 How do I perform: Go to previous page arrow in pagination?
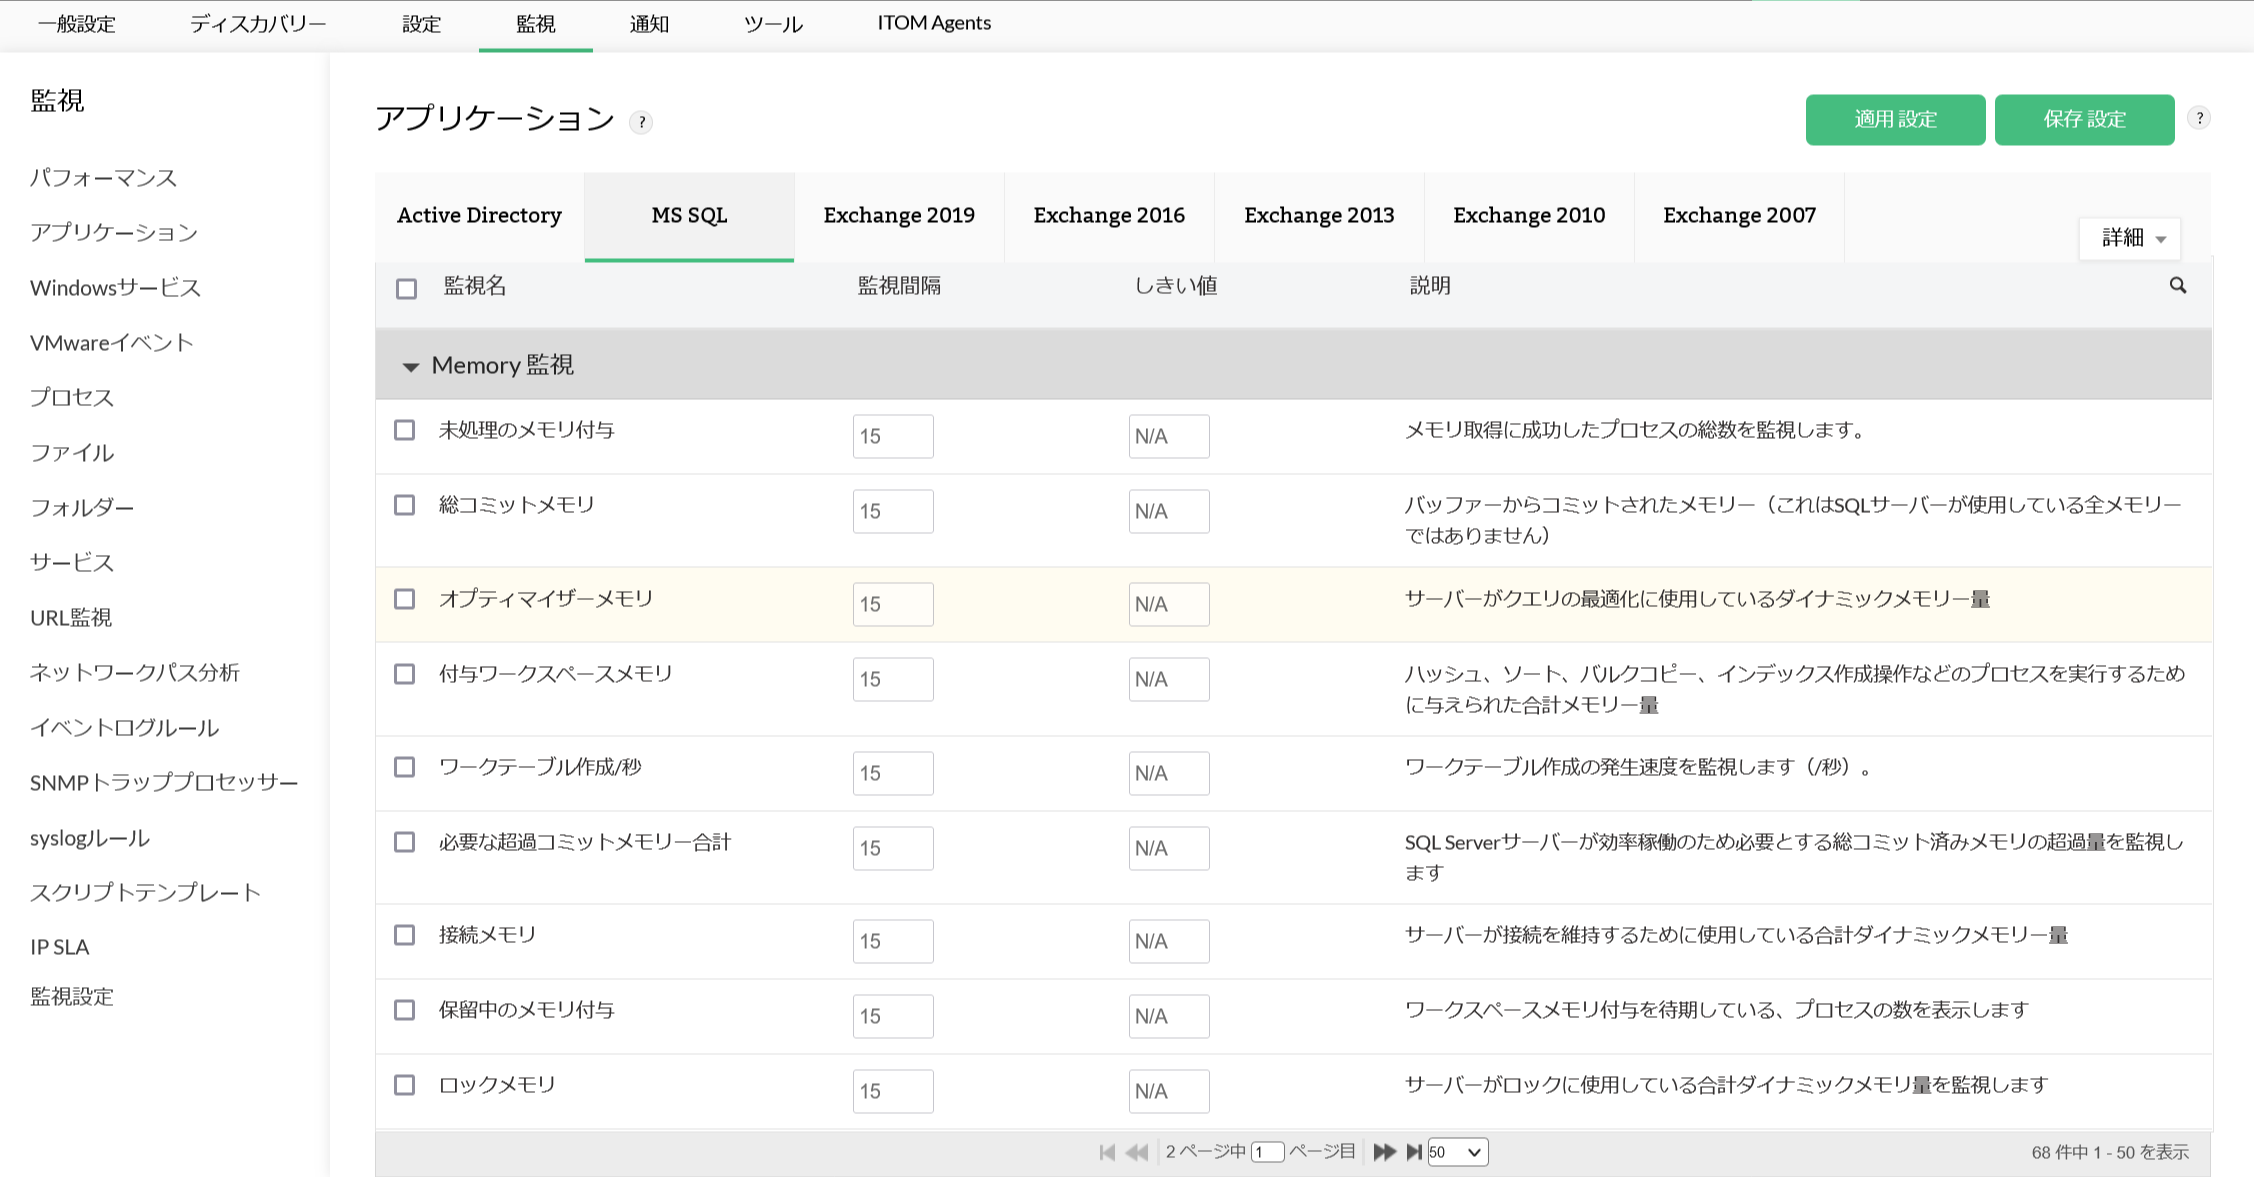(x=1136, y=1152)
